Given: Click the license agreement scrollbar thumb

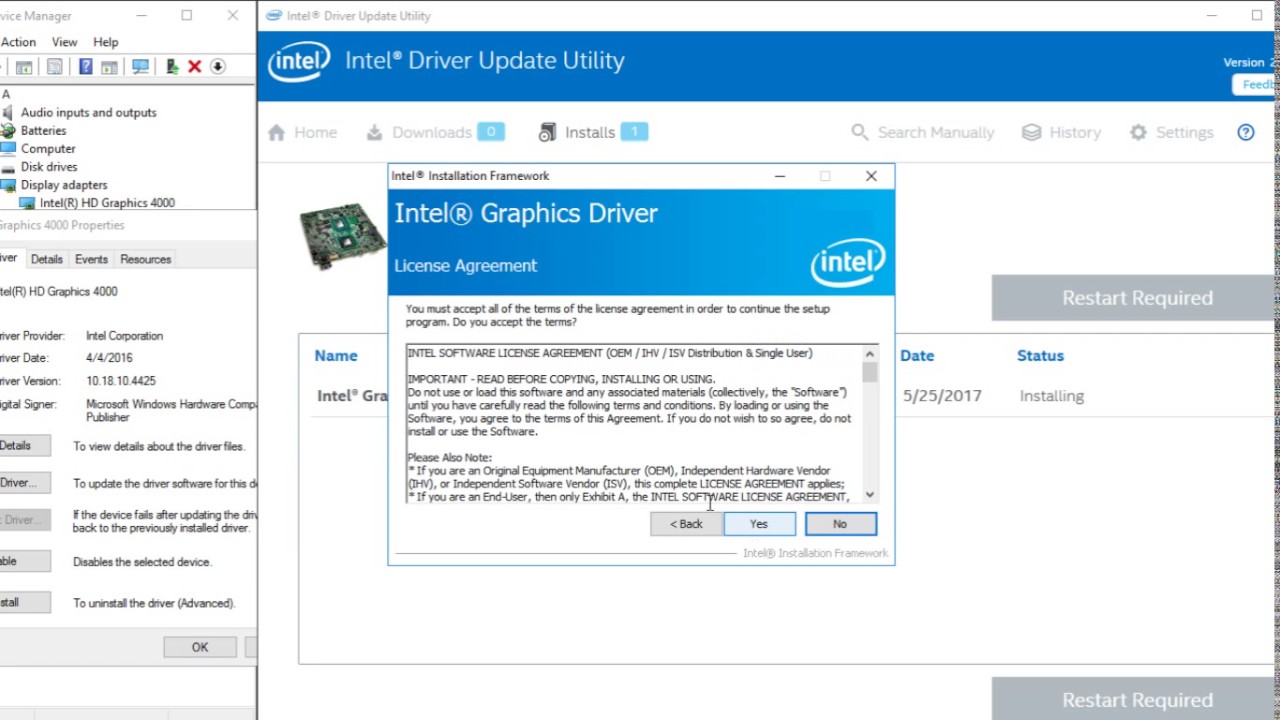Looking at the screenshot, I should click(869, 372).
